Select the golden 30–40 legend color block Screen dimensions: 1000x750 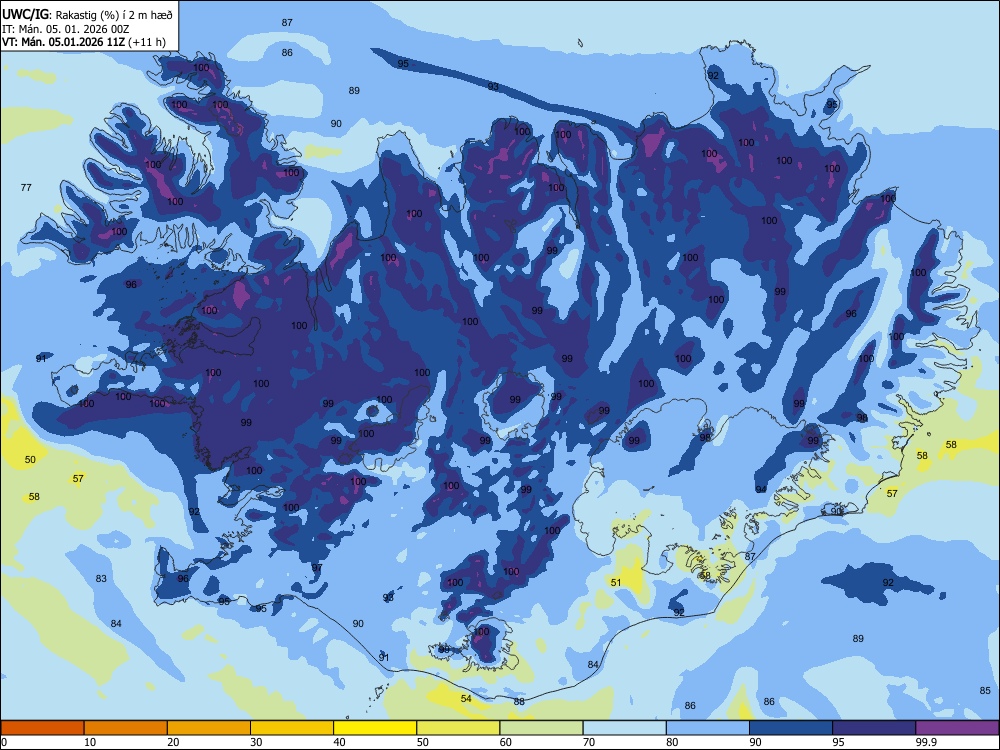292,728
